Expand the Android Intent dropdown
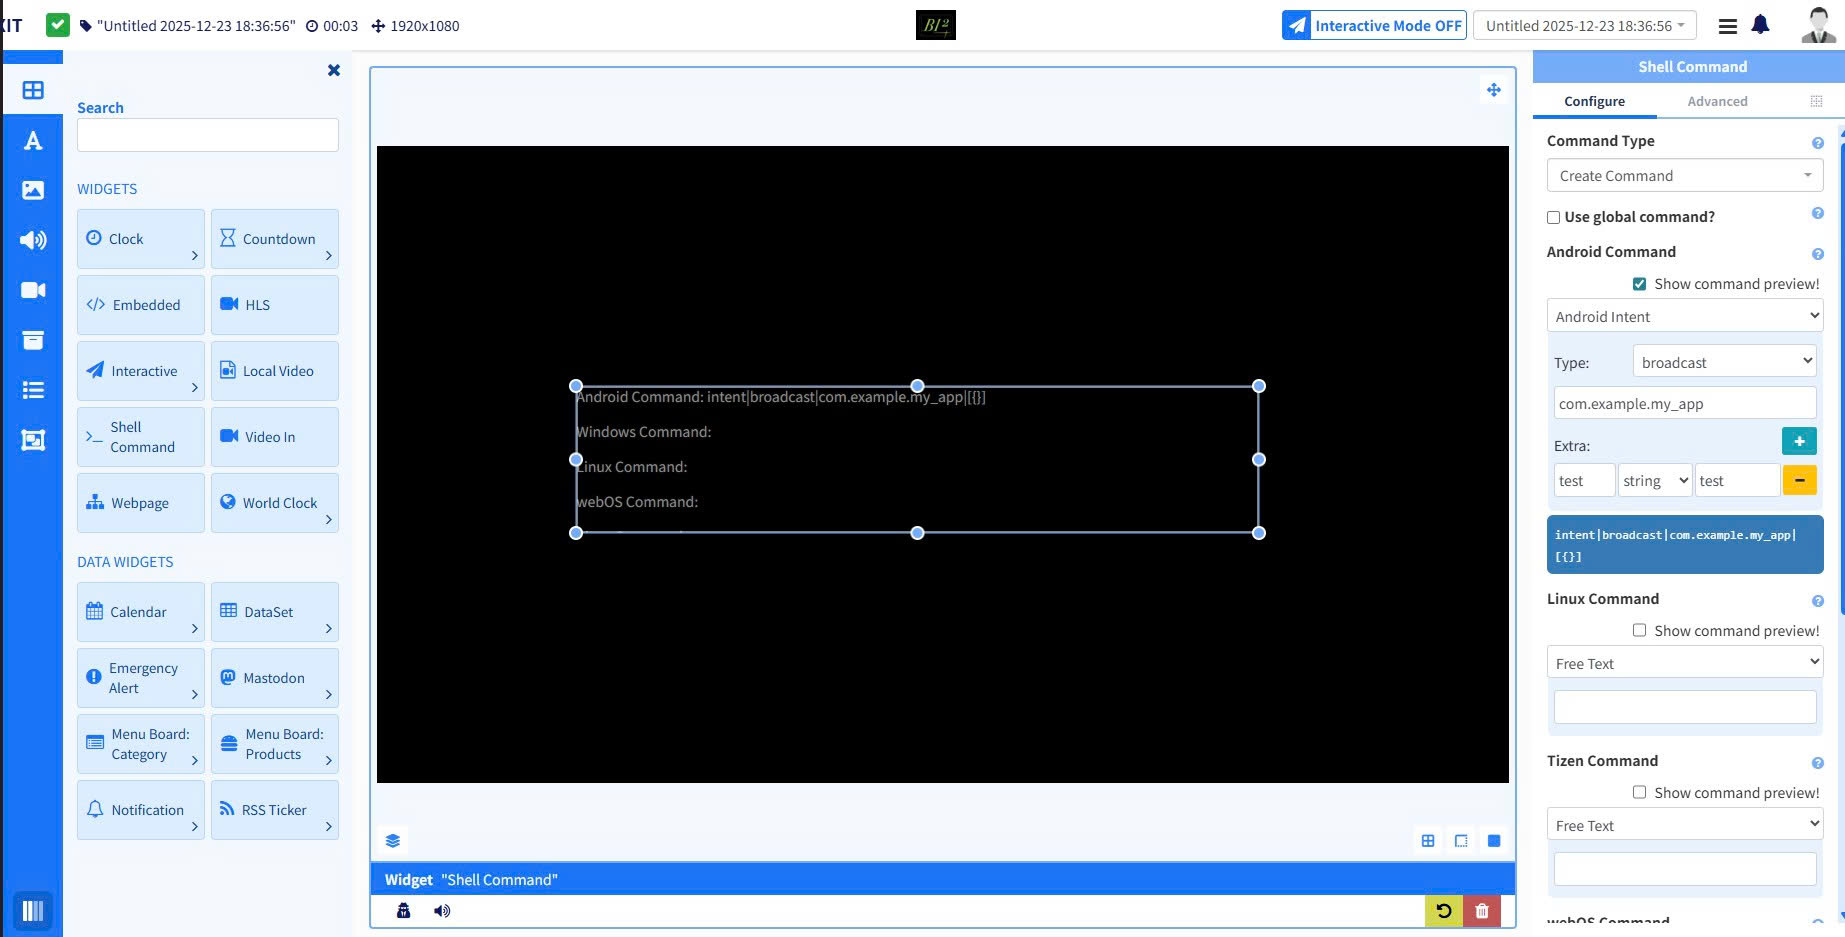The height and width of the screenshot is (937, 1845). pyautogui.click(x=1684, y=317)
